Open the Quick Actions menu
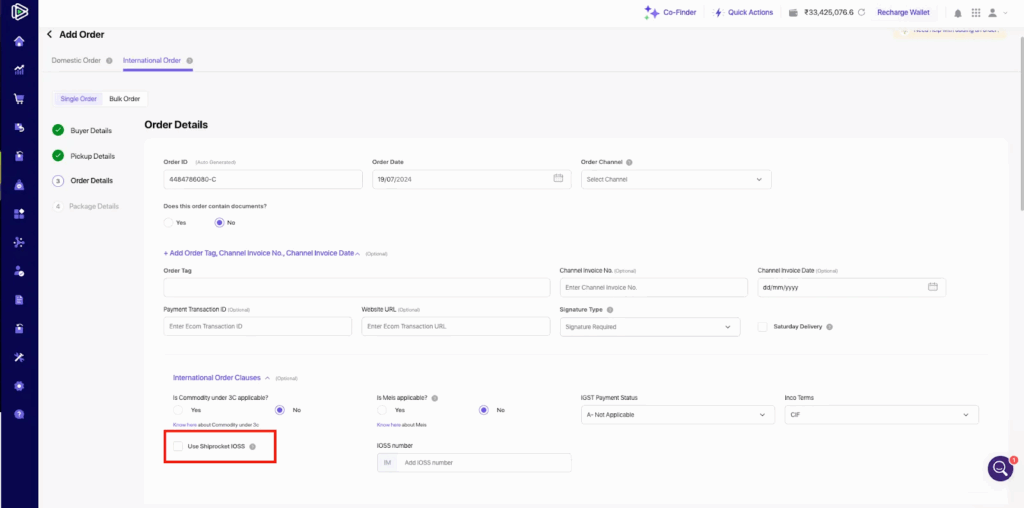1024x508 pixels. [x=744, y=13]
